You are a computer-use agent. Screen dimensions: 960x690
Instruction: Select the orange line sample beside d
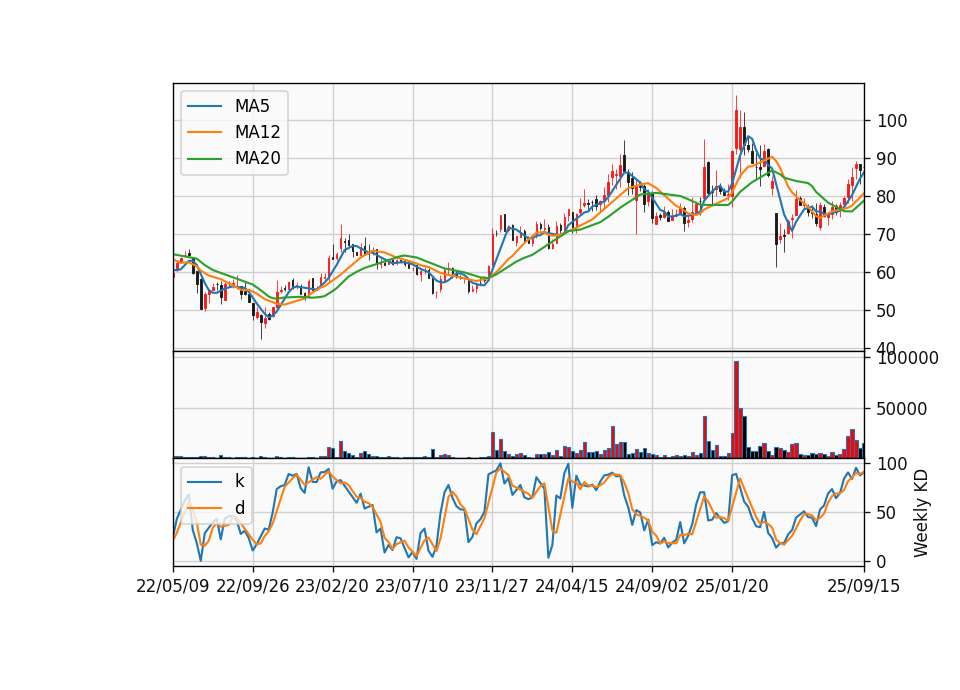204,508
